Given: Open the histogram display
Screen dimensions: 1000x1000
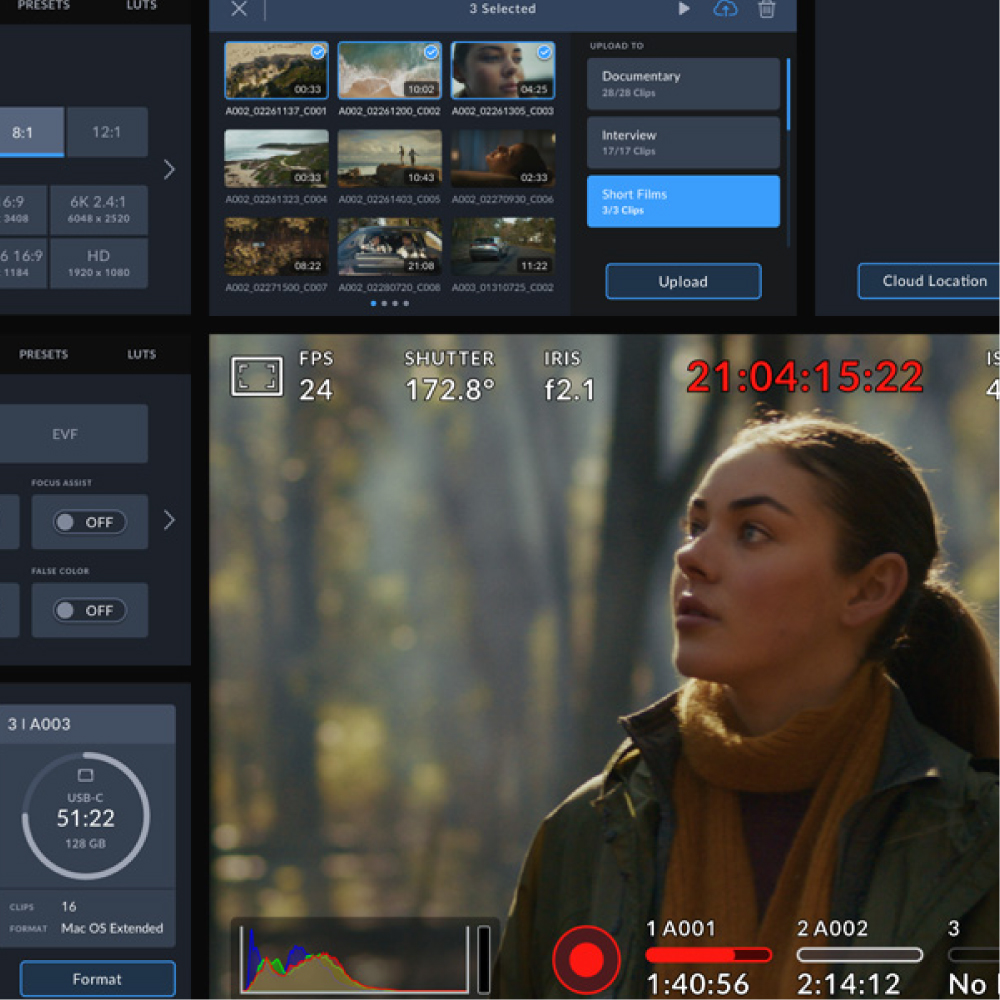Looking at the screenshot, I should tap(355, 960).
